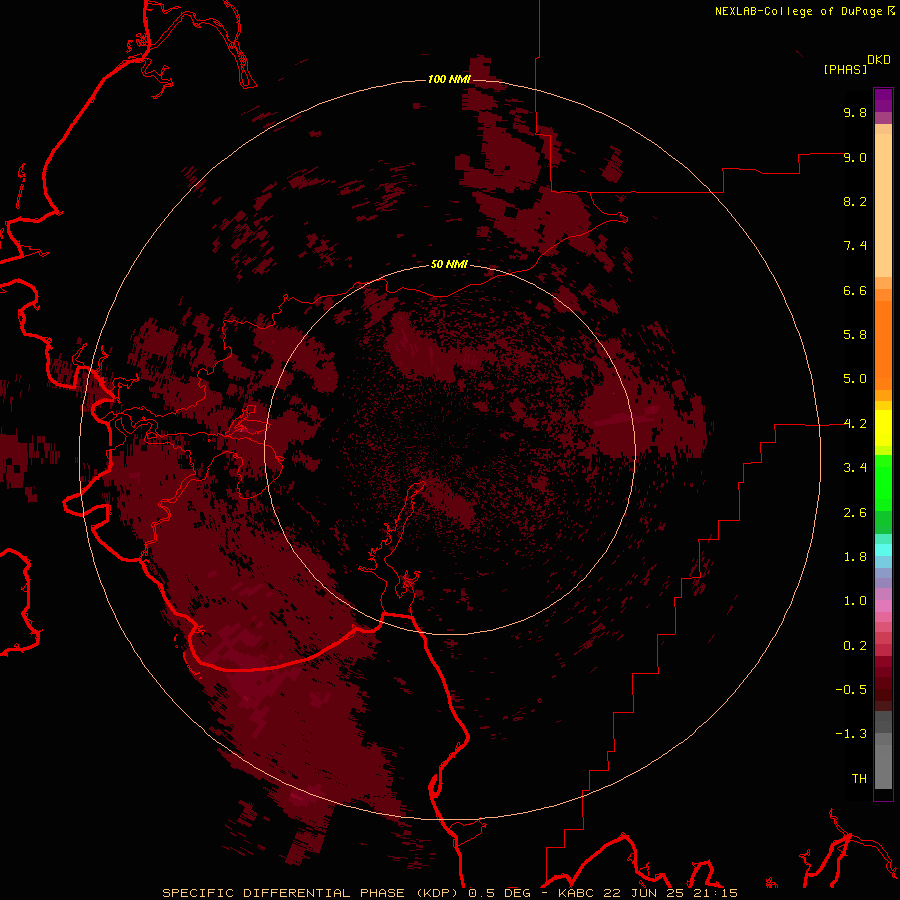Pick the bright green band on scale

pyautogui.click(x=883, y=482)
